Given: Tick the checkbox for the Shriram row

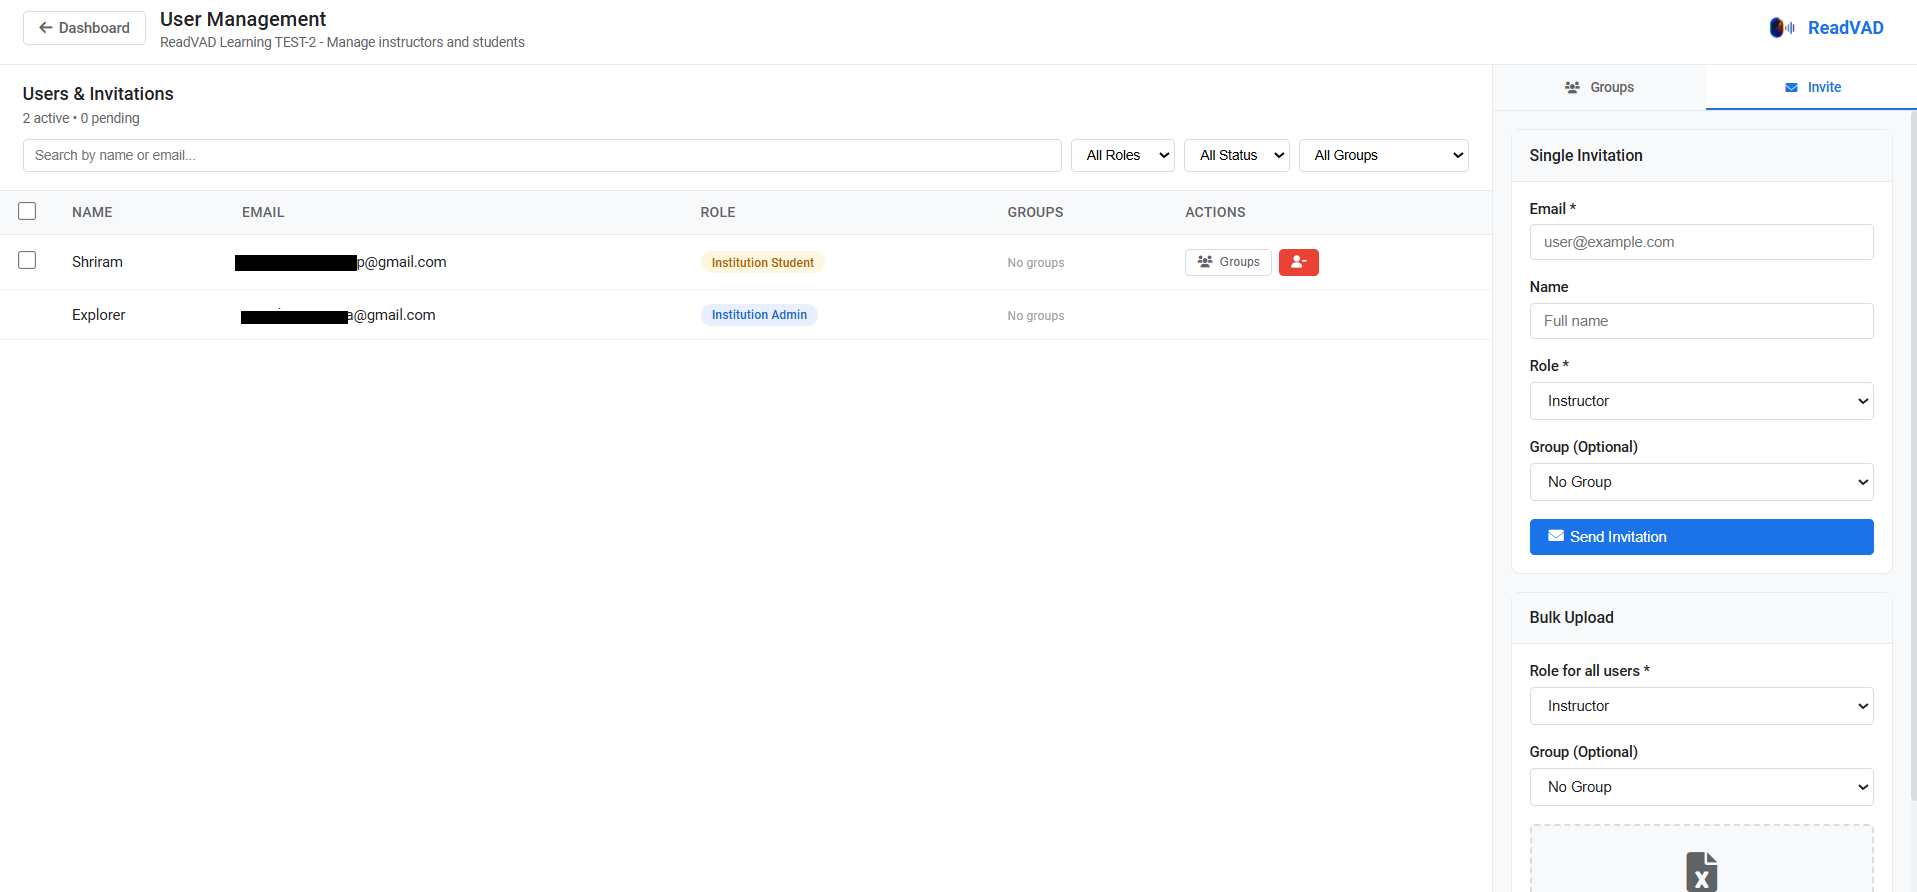Looking at the screenshot, I should click(27, 260).
